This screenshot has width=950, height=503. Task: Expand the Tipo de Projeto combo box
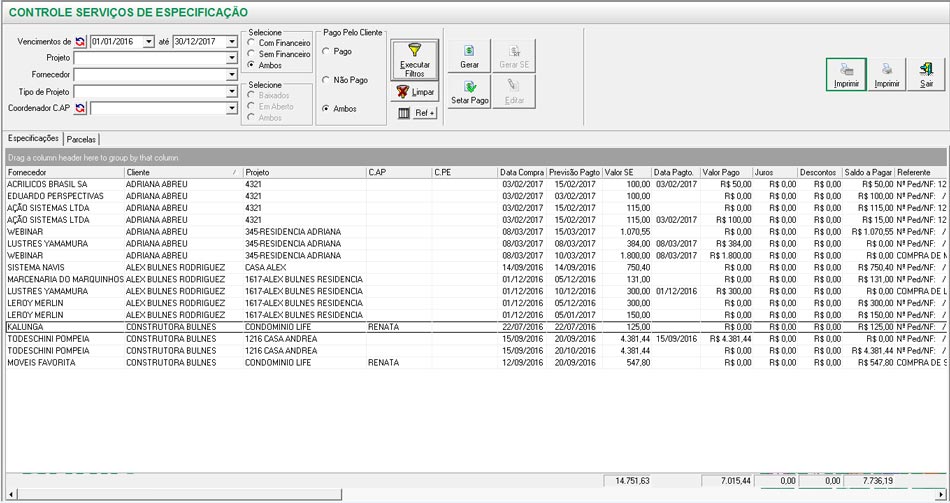click(231, 92)
